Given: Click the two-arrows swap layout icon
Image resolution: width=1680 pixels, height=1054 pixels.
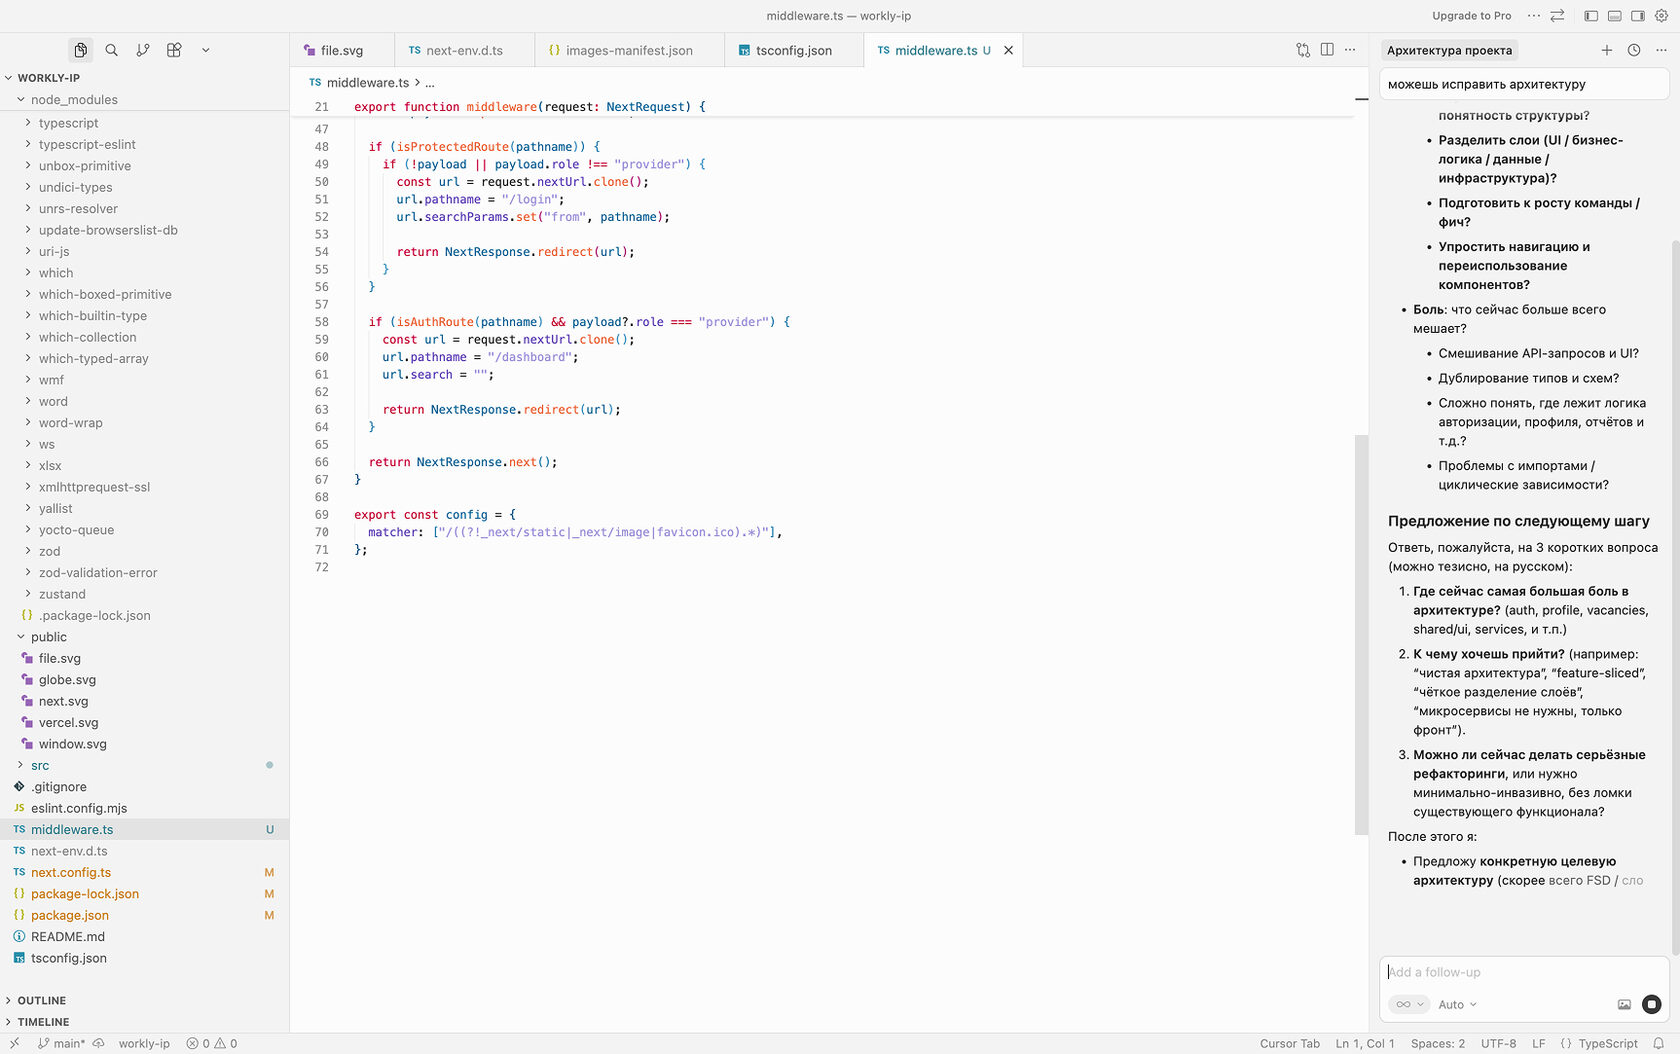Looking at the screenshot, I should coord(1557,16).
